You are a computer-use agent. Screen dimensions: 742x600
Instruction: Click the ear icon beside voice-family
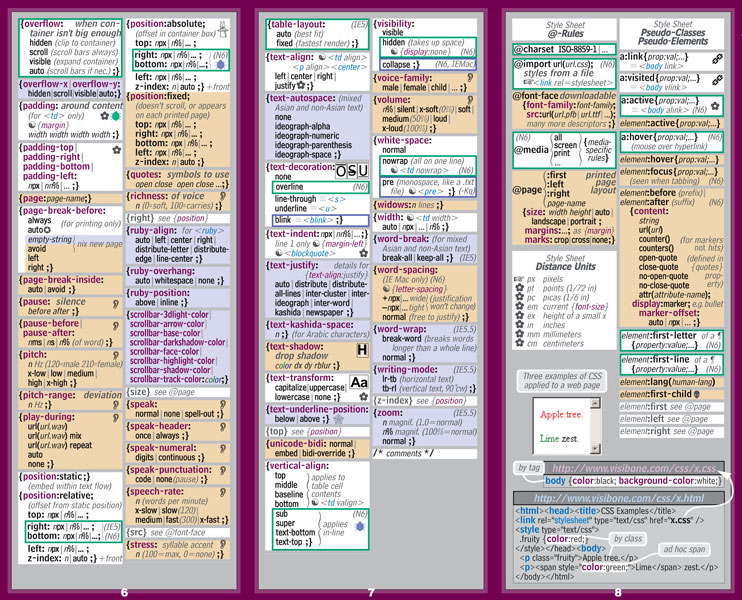470,77
